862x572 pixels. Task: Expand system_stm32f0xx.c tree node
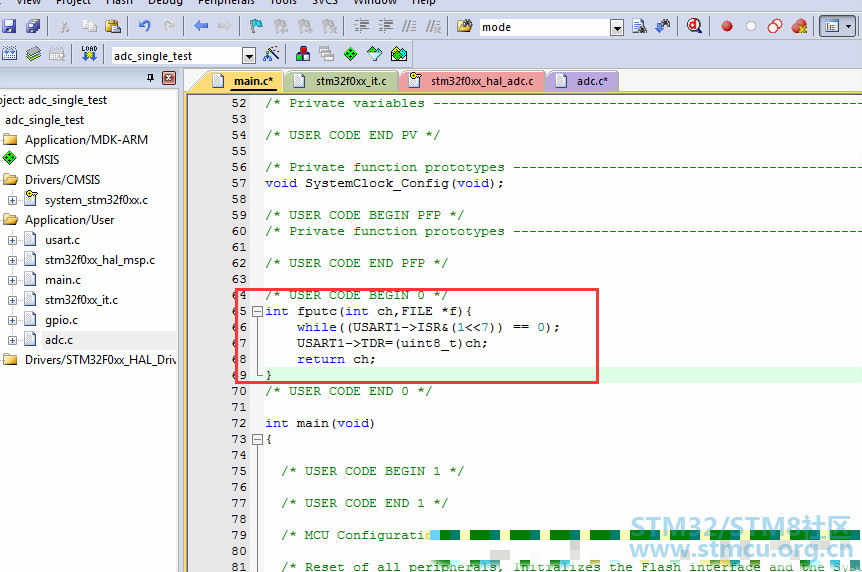(x=12, y=200)
